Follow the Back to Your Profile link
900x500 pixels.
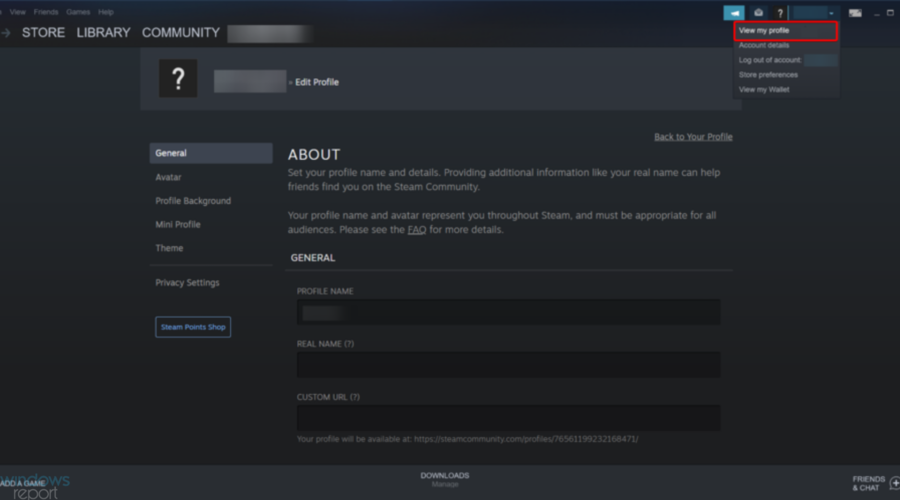(x=693, y=137)
